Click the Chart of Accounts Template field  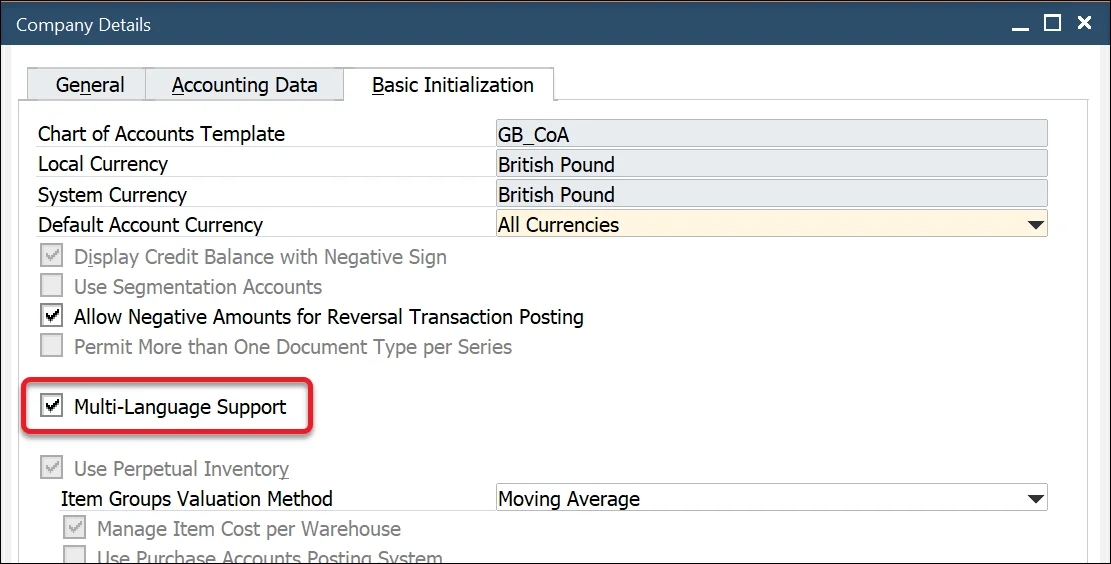(771, 134)
